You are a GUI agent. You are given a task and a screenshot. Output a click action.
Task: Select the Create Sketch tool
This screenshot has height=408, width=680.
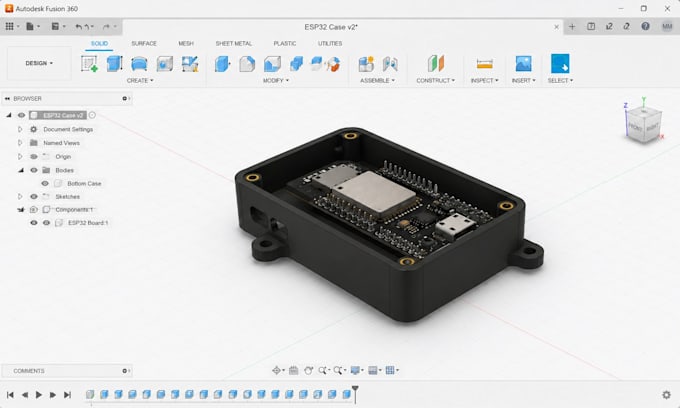coord(89,64)
